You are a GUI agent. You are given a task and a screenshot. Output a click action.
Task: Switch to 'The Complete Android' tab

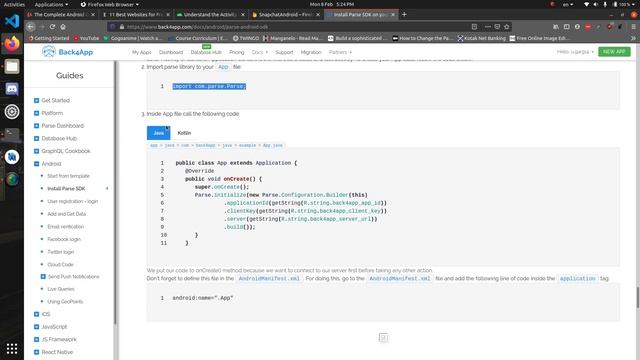click(x=61, y=14)
